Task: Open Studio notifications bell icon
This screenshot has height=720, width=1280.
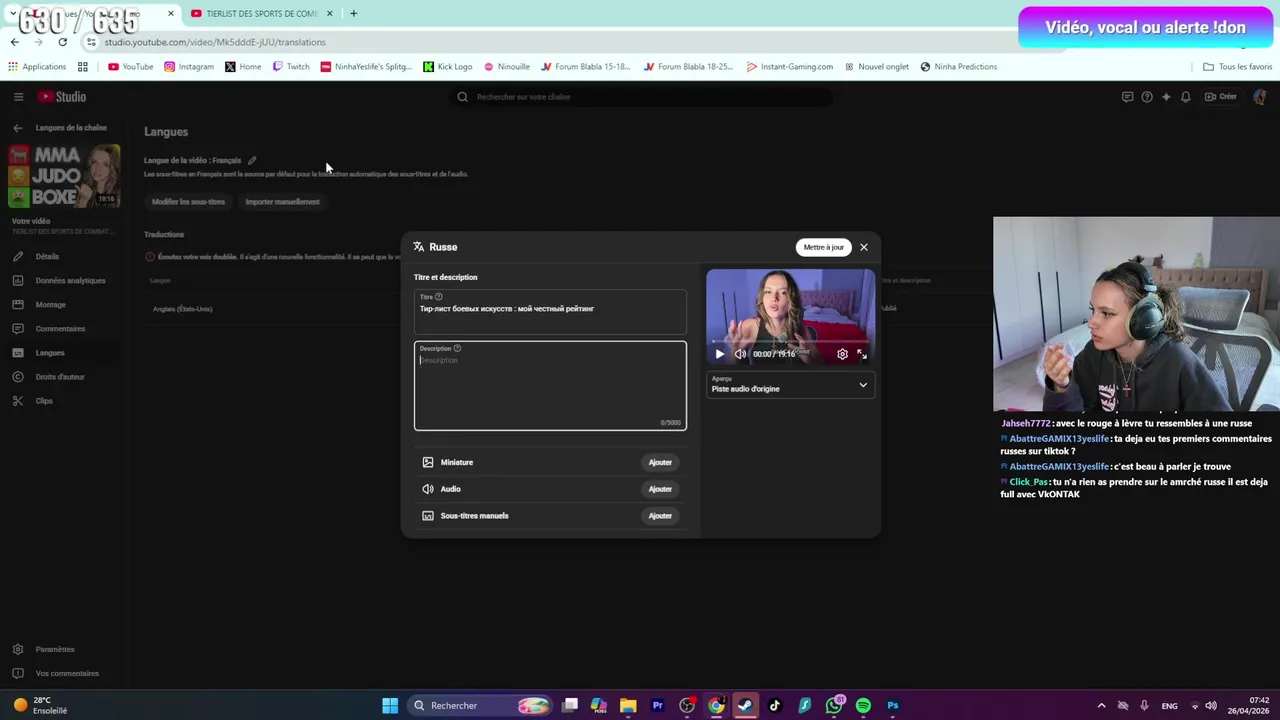Action: point(1186,97)
